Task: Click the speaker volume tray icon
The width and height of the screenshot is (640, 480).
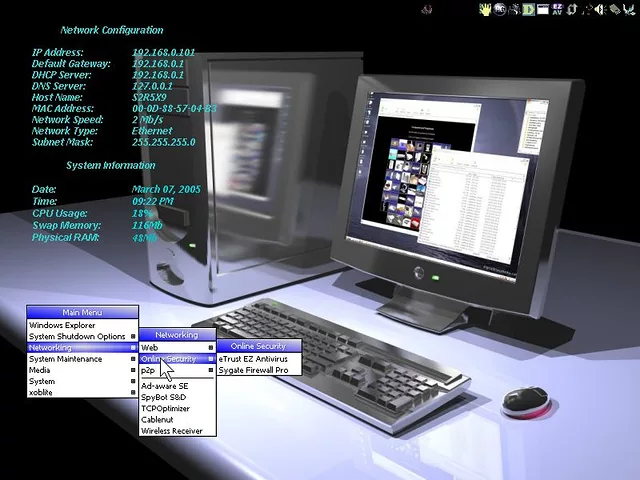Action: tap(600, 9)
